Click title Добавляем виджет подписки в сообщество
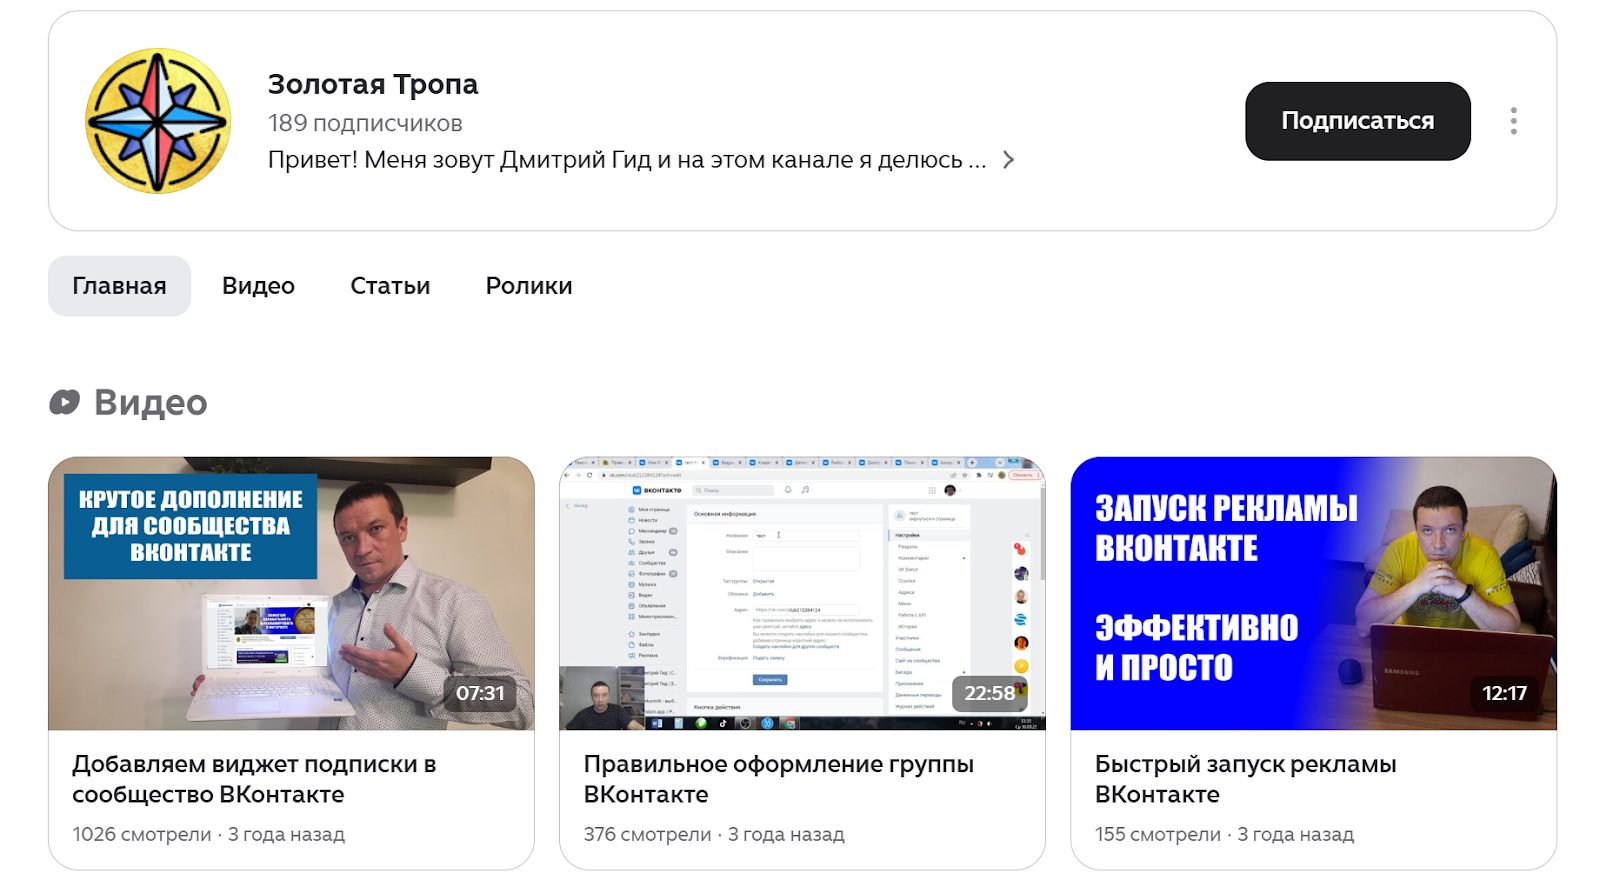This screenshot has height=887, width=1600. (254, 779)
